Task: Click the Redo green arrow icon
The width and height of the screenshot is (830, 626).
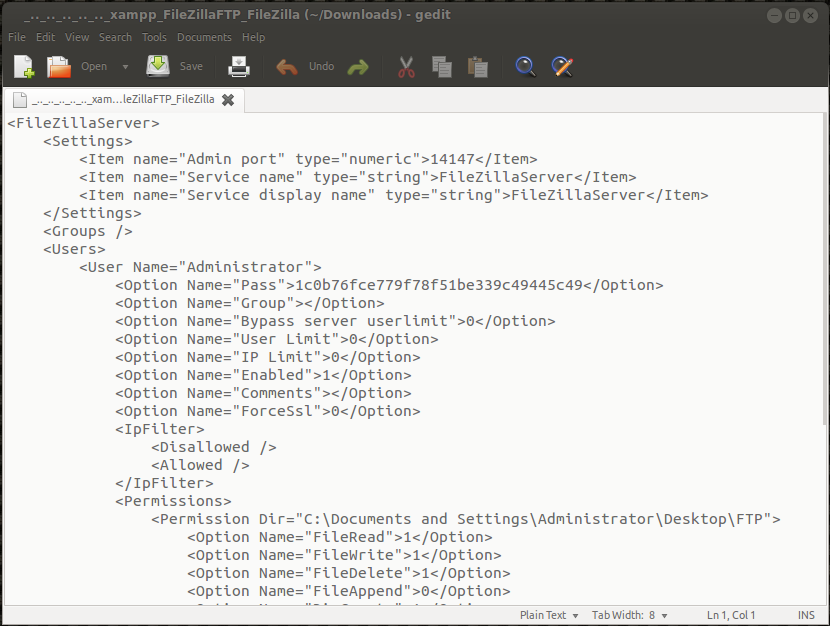Action: pos(358,67)
